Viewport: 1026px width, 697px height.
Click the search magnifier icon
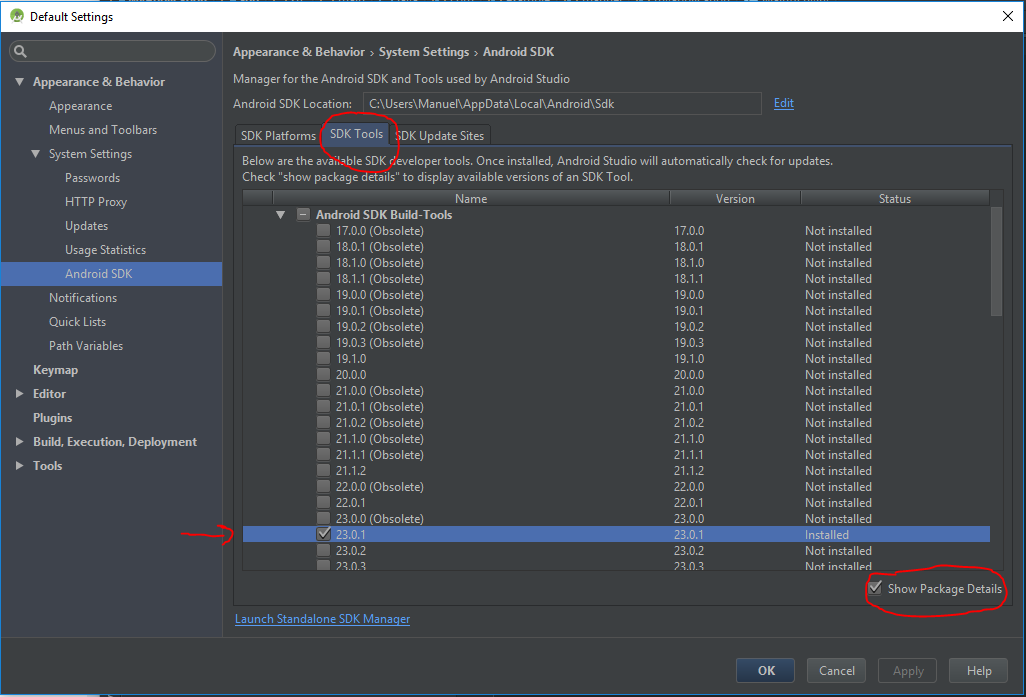(x=20, y=51)
